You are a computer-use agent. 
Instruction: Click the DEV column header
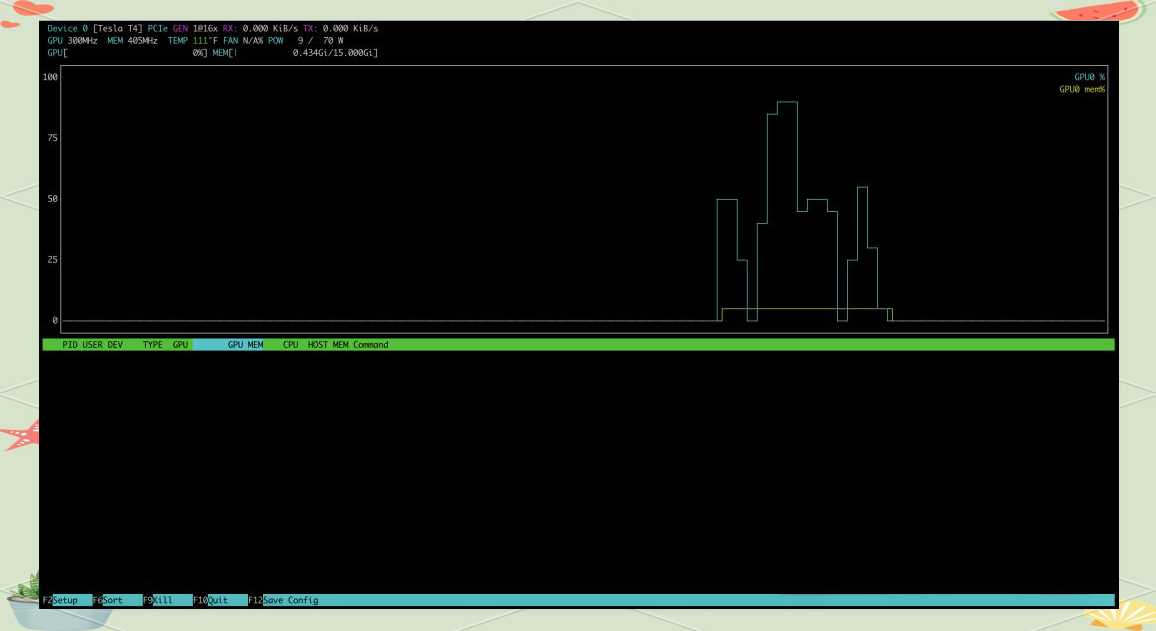(116, 345)
